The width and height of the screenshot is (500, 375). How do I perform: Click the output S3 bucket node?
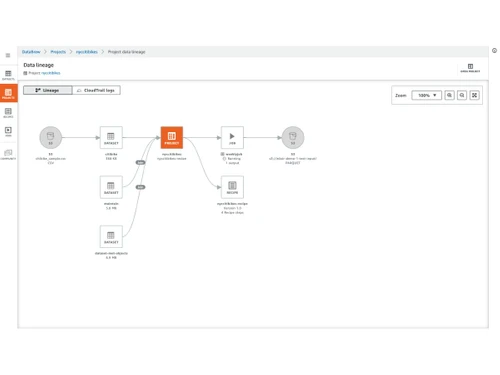293,137
